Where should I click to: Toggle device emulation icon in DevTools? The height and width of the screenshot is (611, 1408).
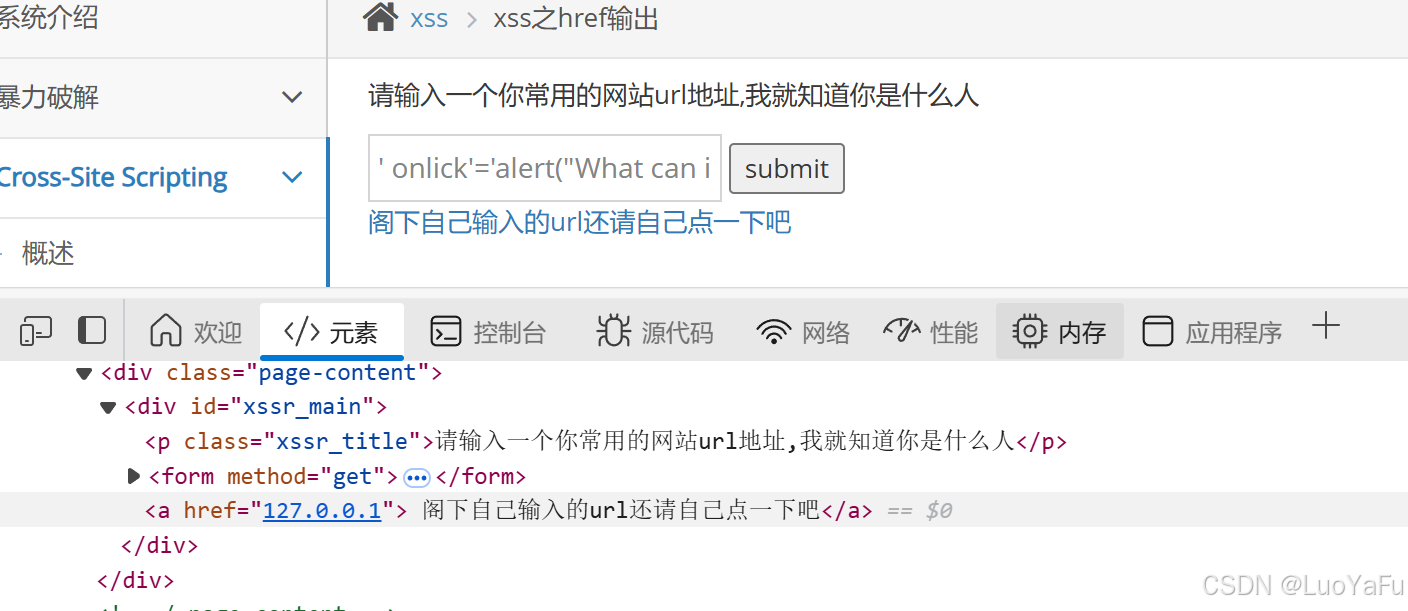click(35, 330)
